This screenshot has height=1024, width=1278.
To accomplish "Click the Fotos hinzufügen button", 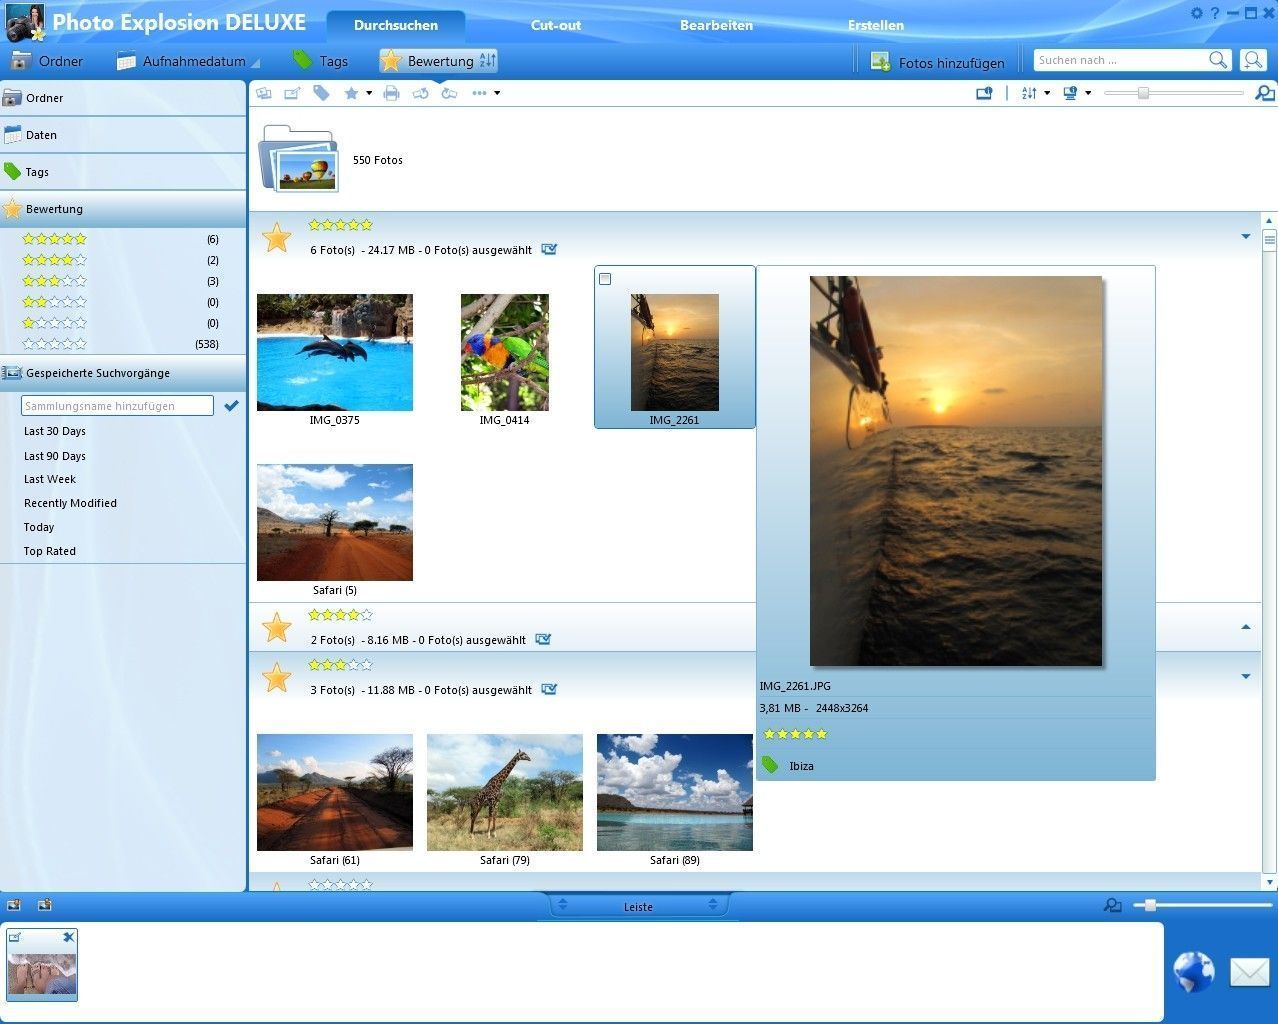I will click(937, 62).
